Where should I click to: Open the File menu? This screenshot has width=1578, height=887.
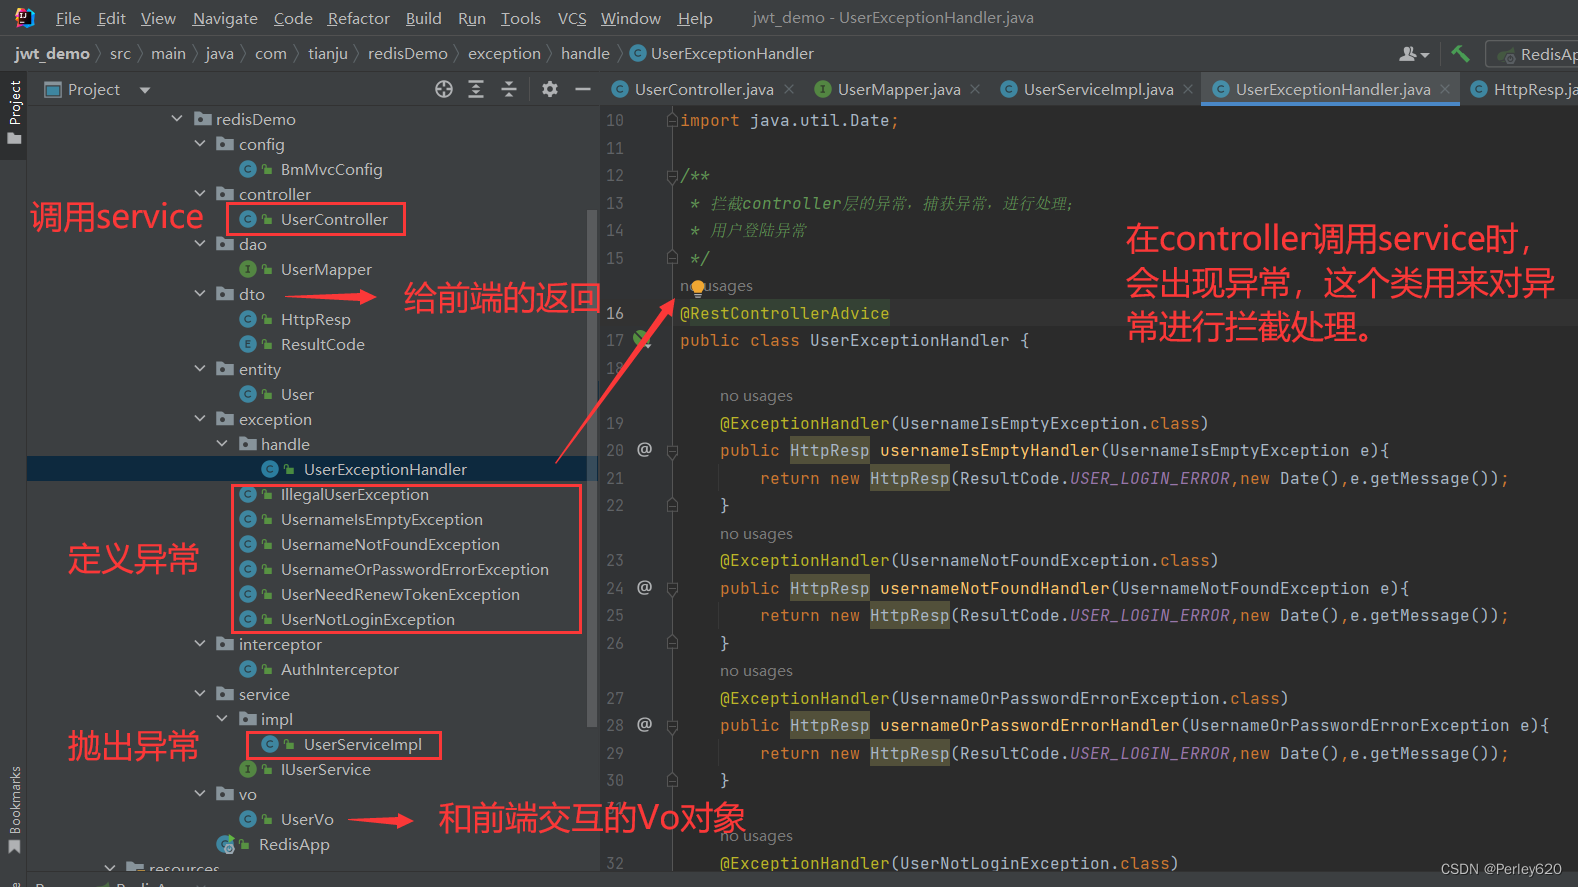click(68, 18)
